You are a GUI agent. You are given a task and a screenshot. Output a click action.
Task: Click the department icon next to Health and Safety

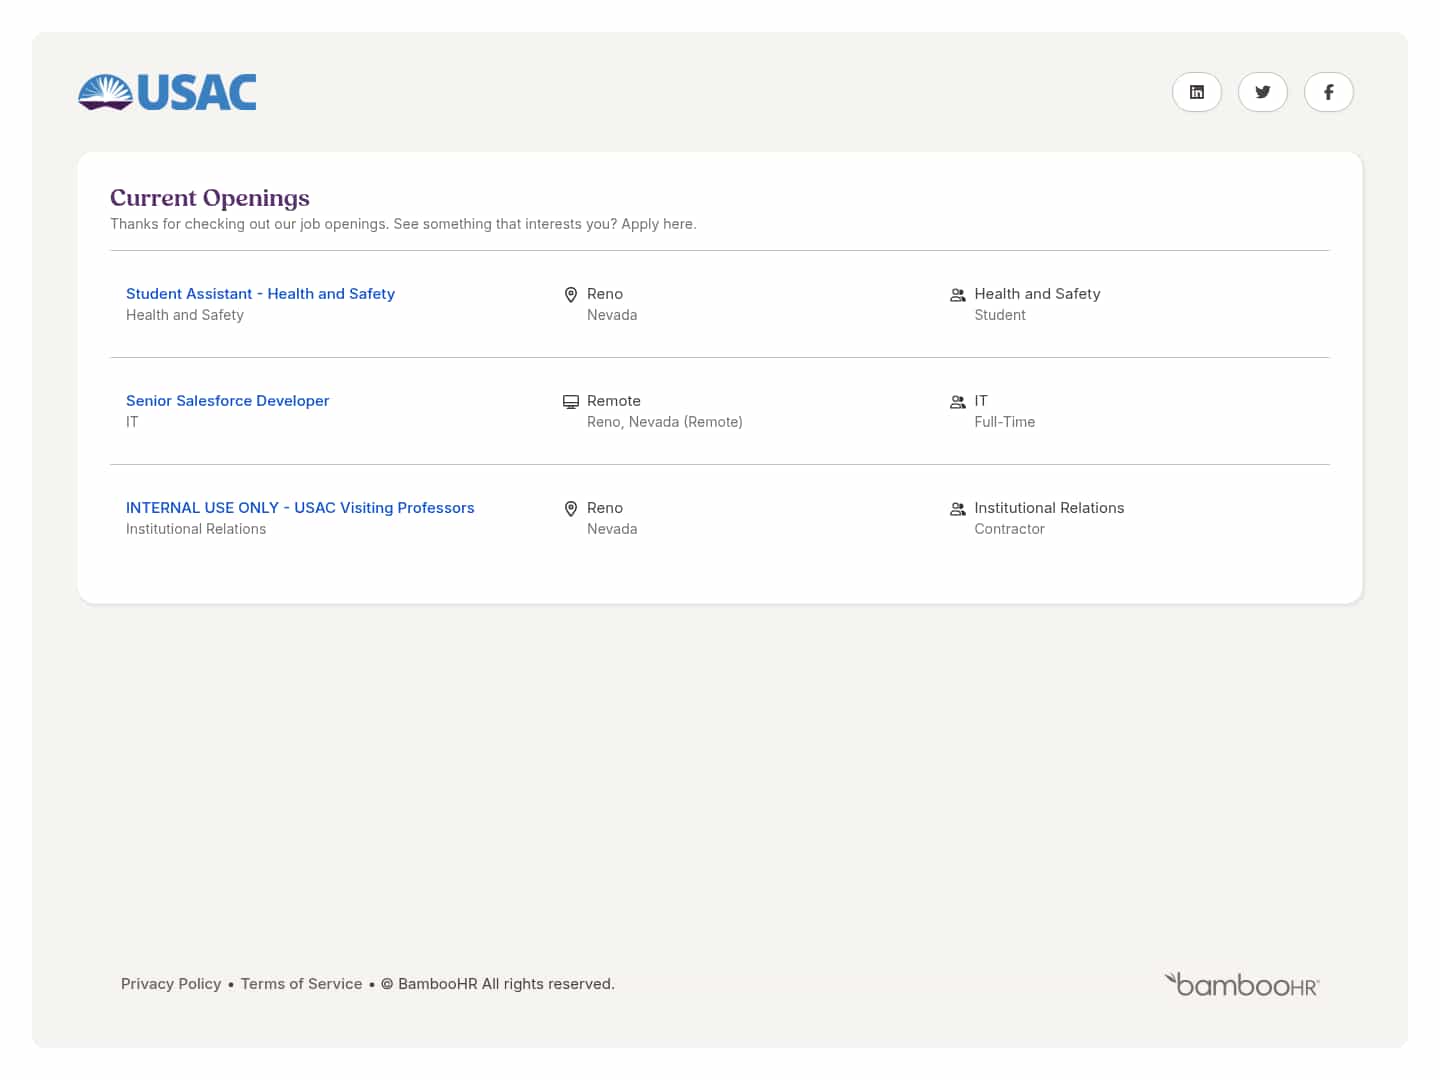(957, 295)
